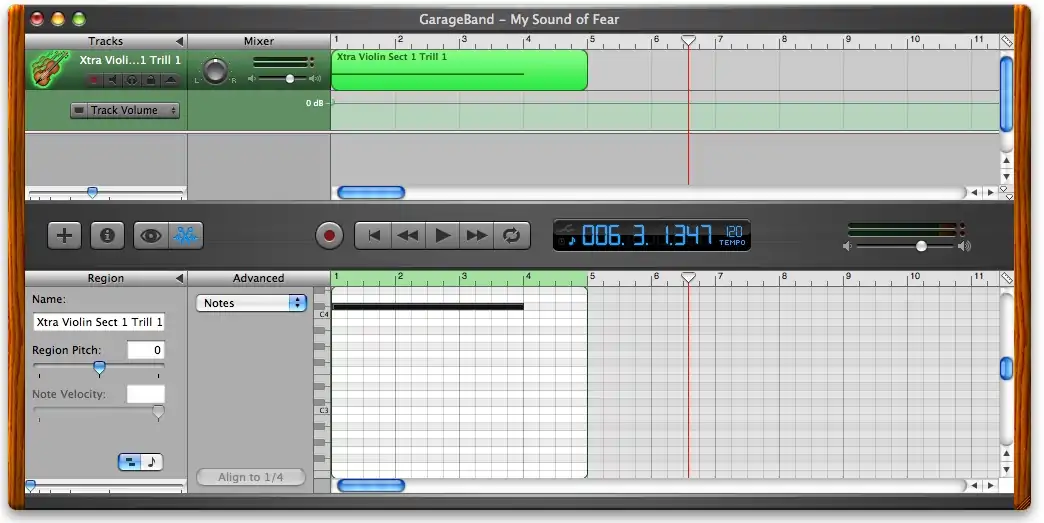
Task: Toggle the Cycle loop button
Action: click(512, 236)
